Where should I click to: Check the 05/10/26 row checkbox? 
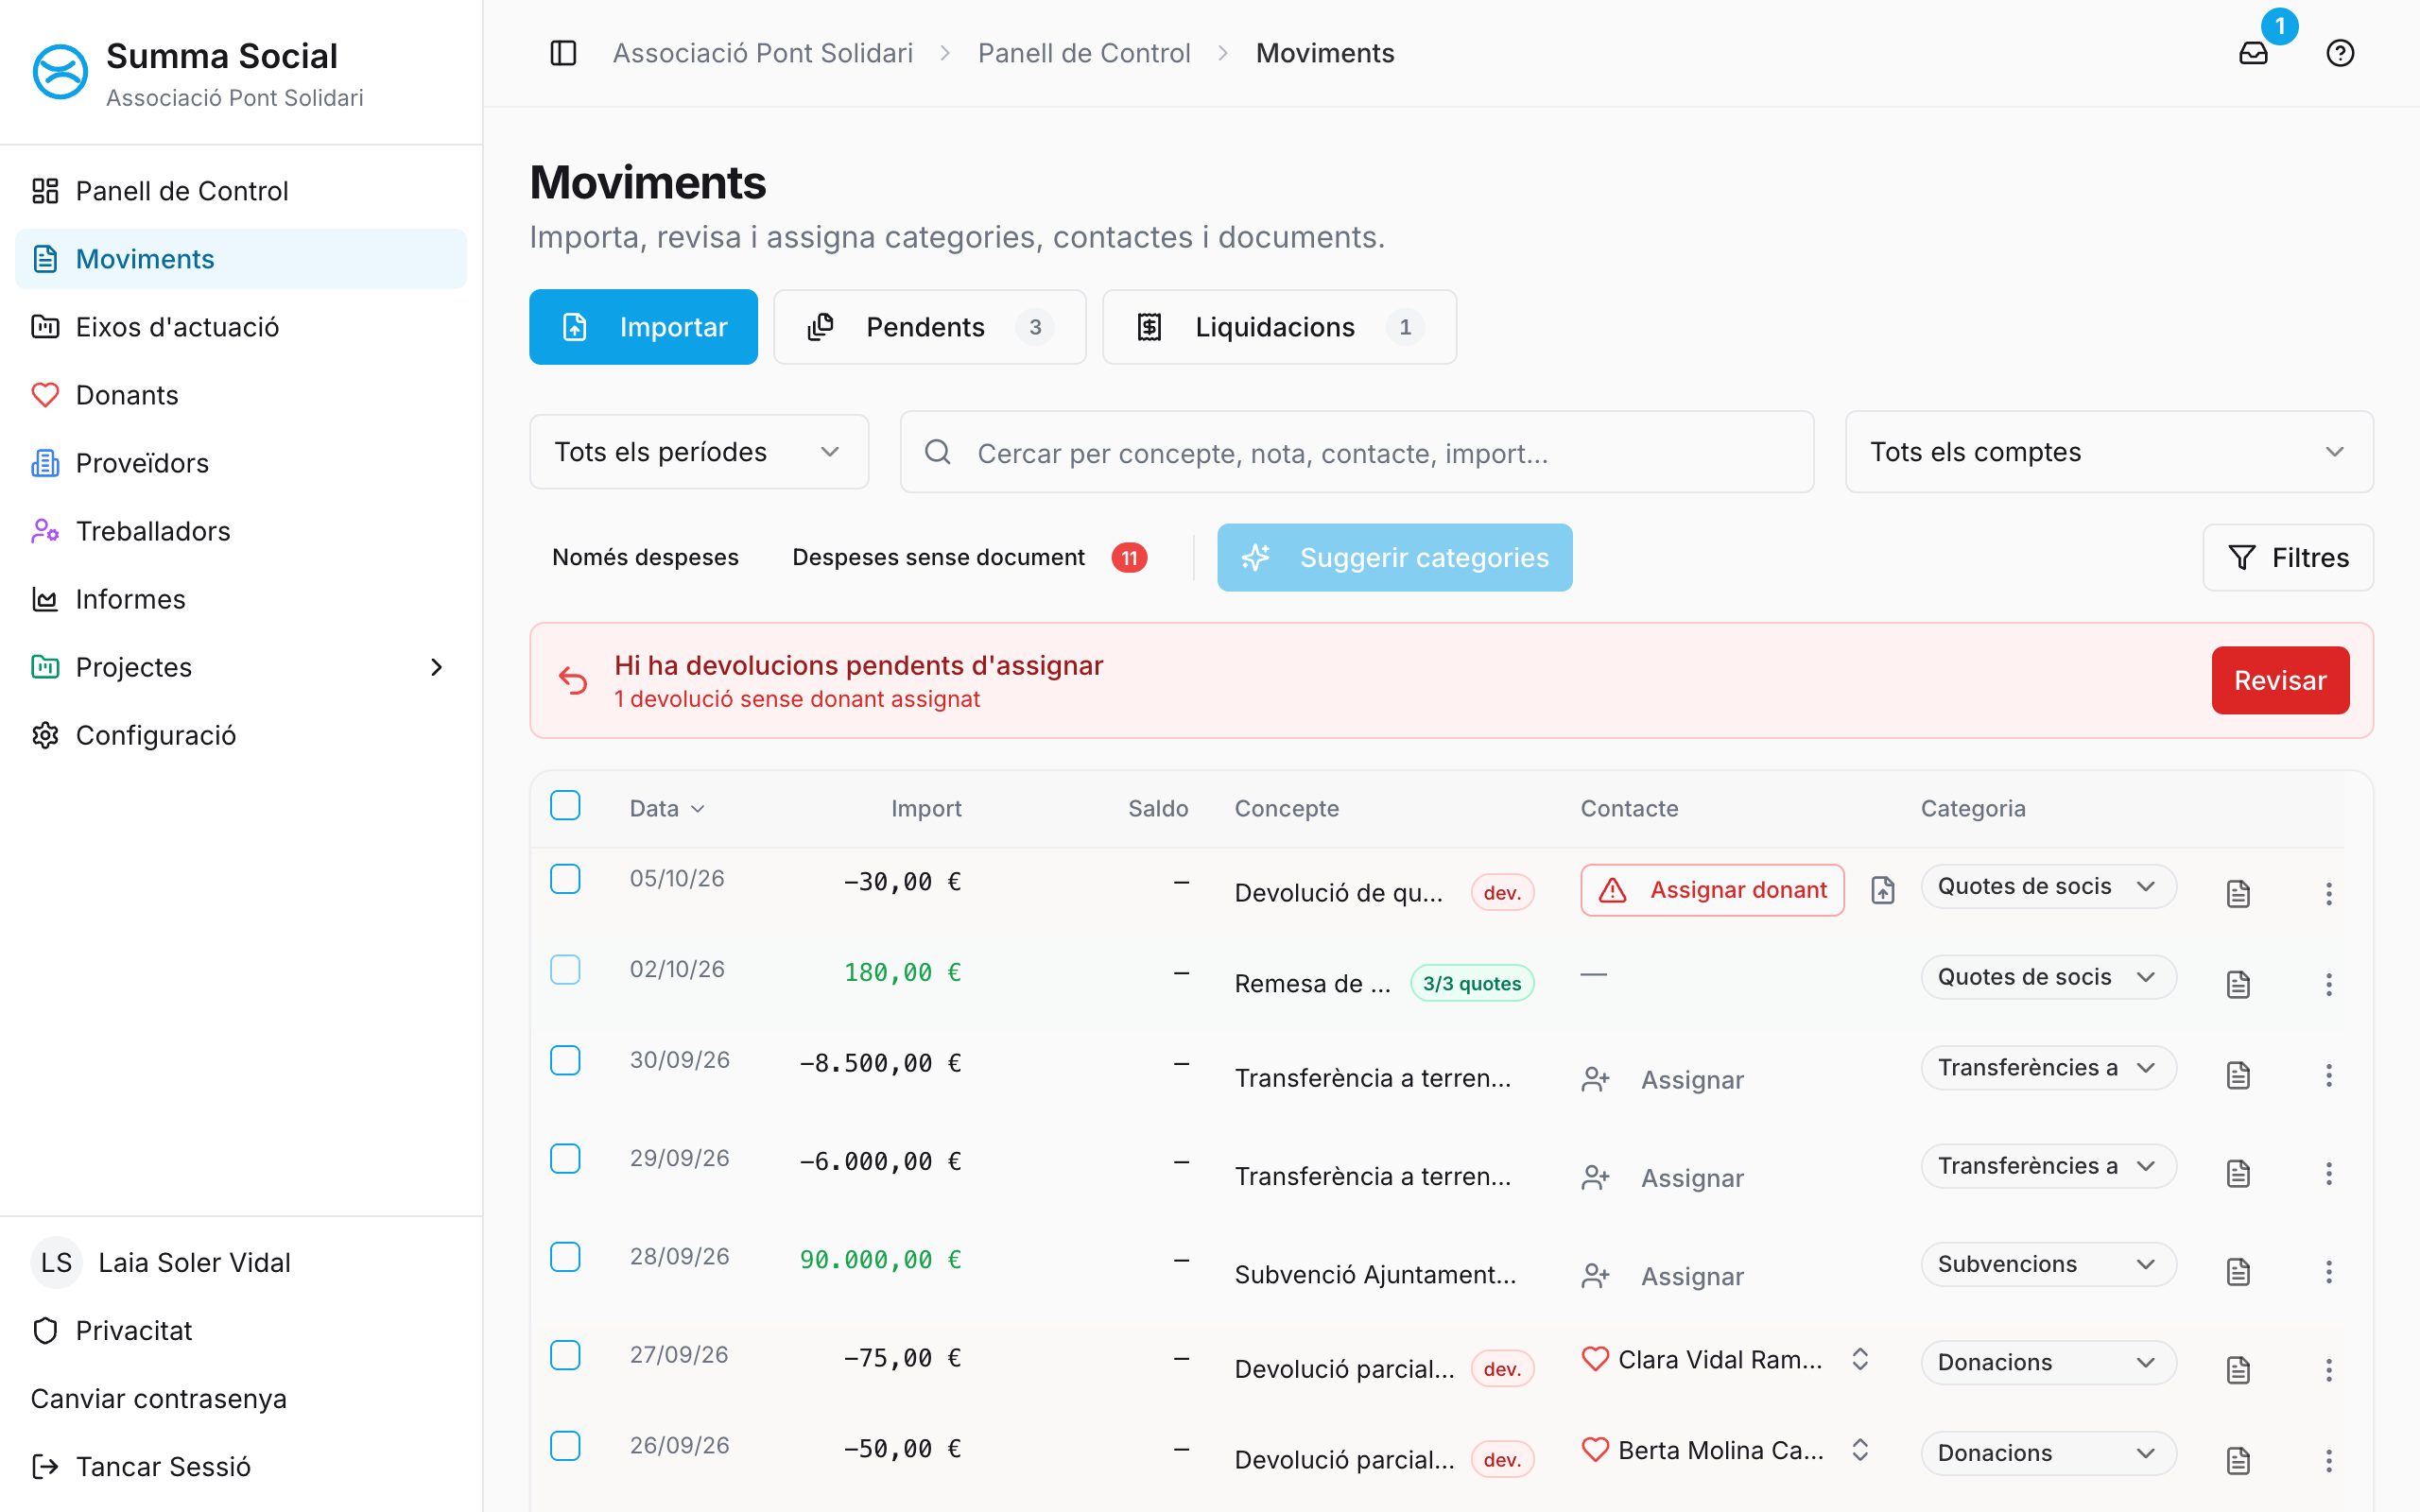click(x=565, y=879)
